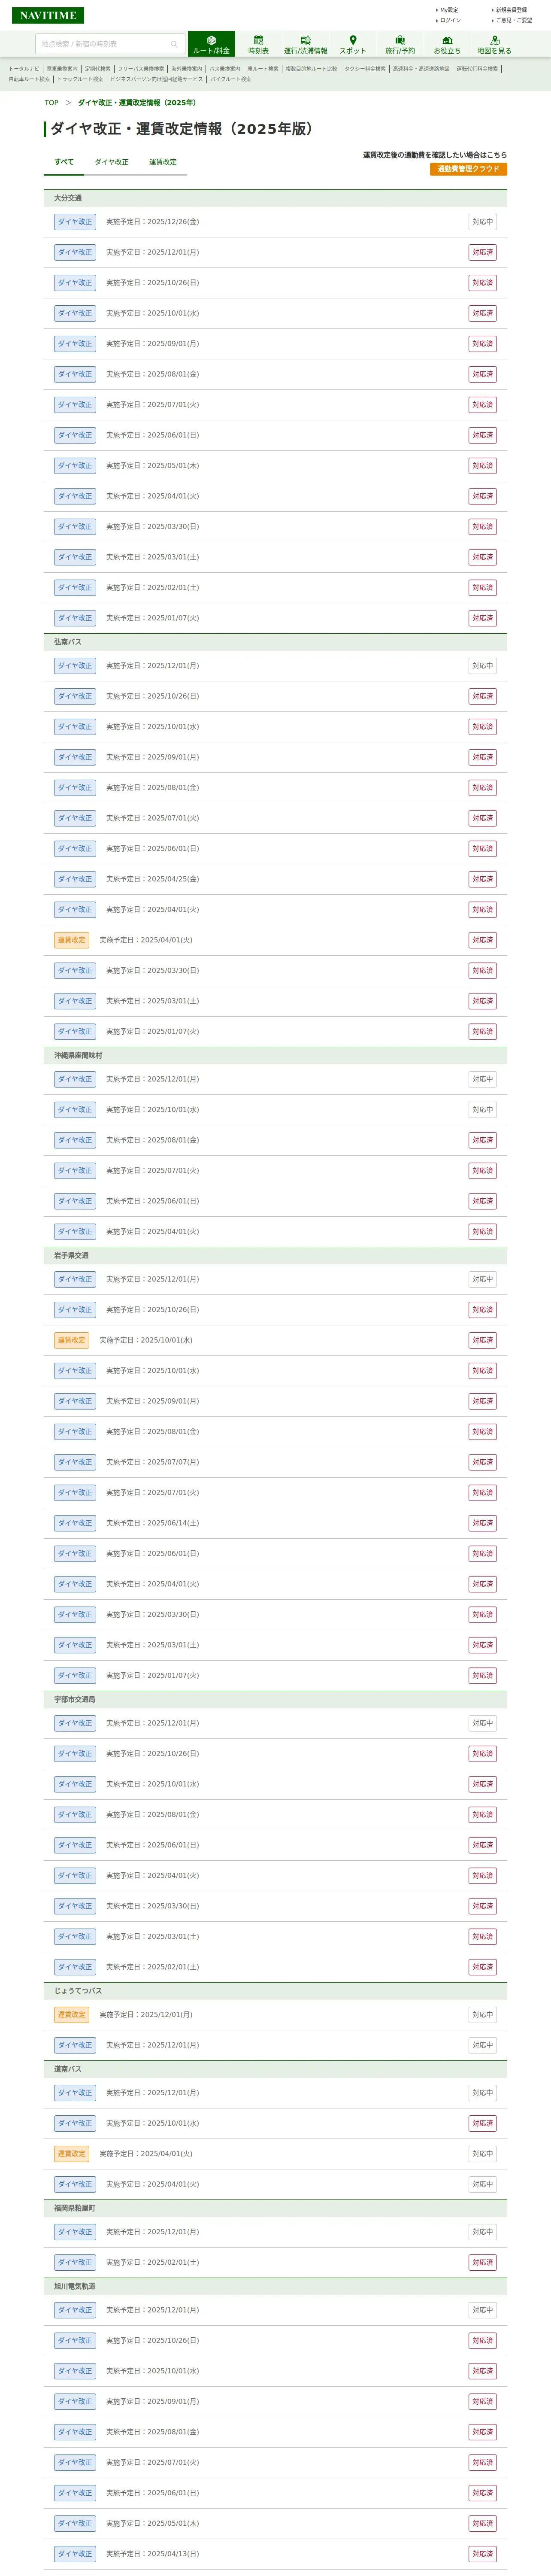Click the 通勤費管理クラウド orange button

pyautogui.click(x=468, y=169)
